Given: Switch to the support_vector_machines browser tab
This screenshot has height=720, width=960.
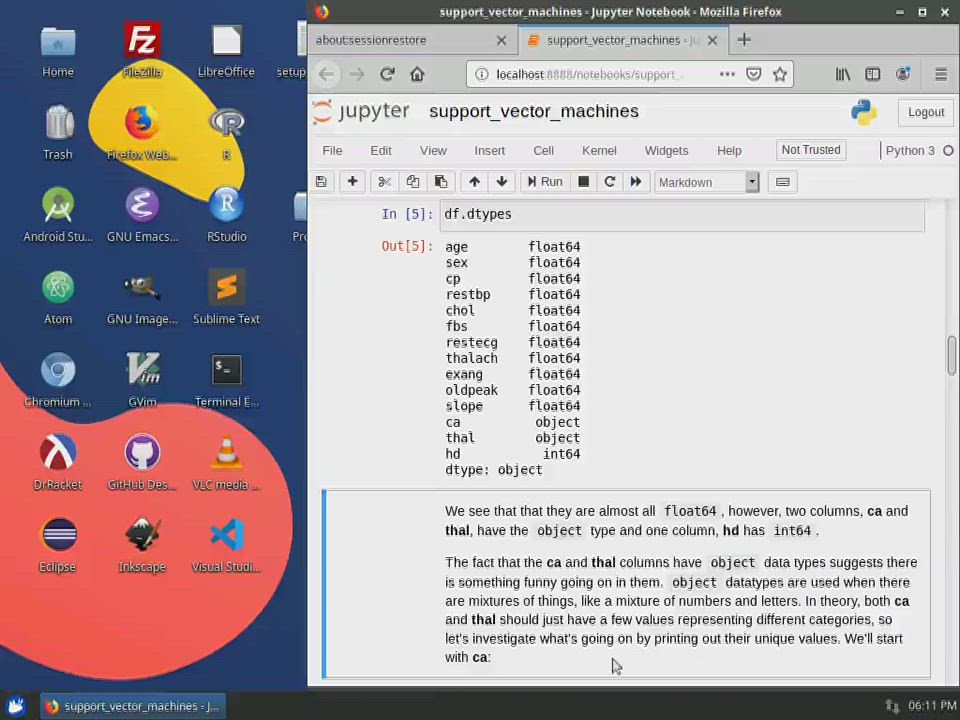Looking at the screenshot, I should [x=623, y=40].
